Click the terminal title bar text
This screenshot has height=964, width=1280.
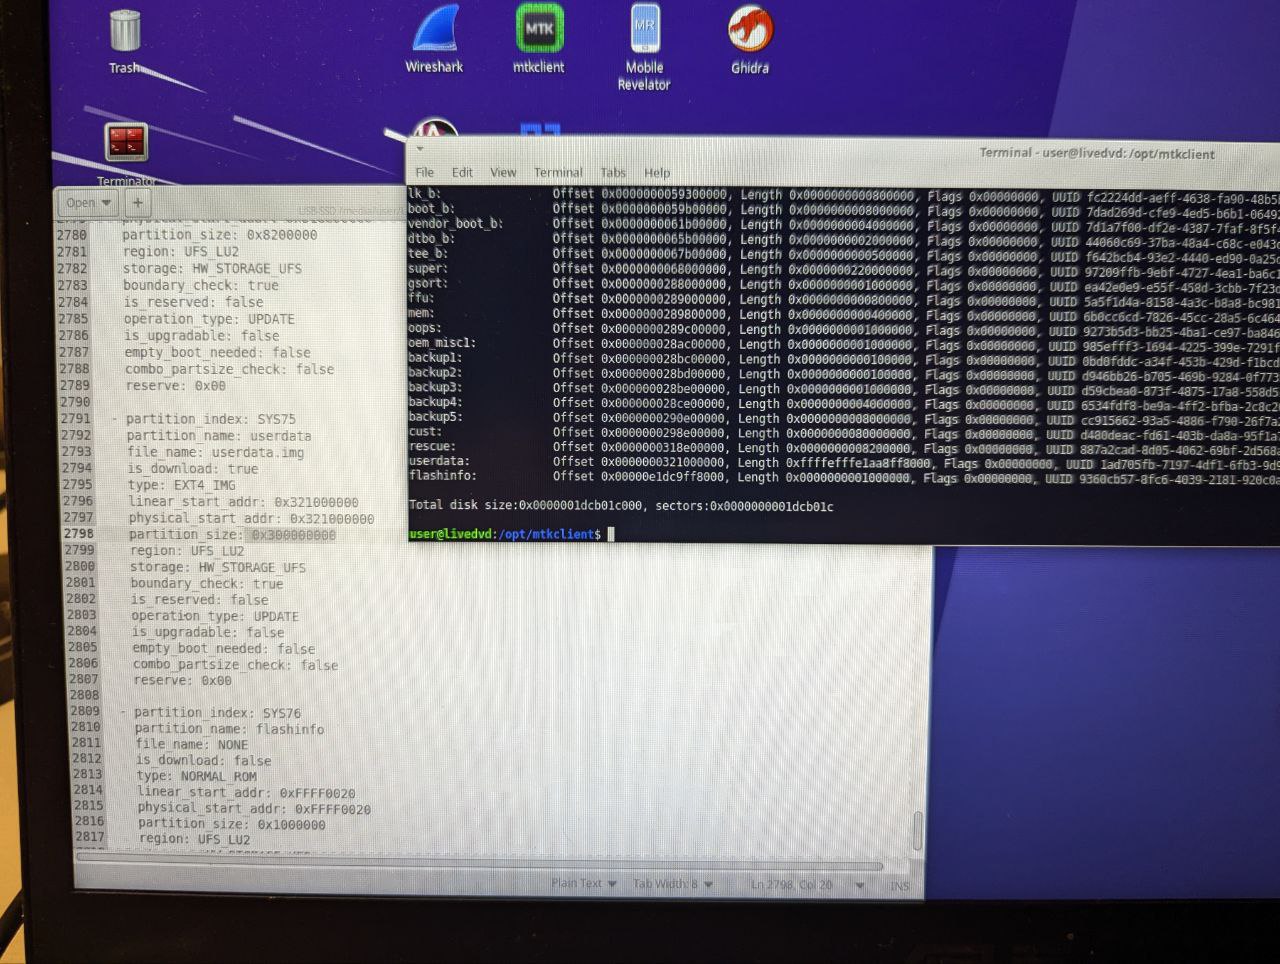1097,153
